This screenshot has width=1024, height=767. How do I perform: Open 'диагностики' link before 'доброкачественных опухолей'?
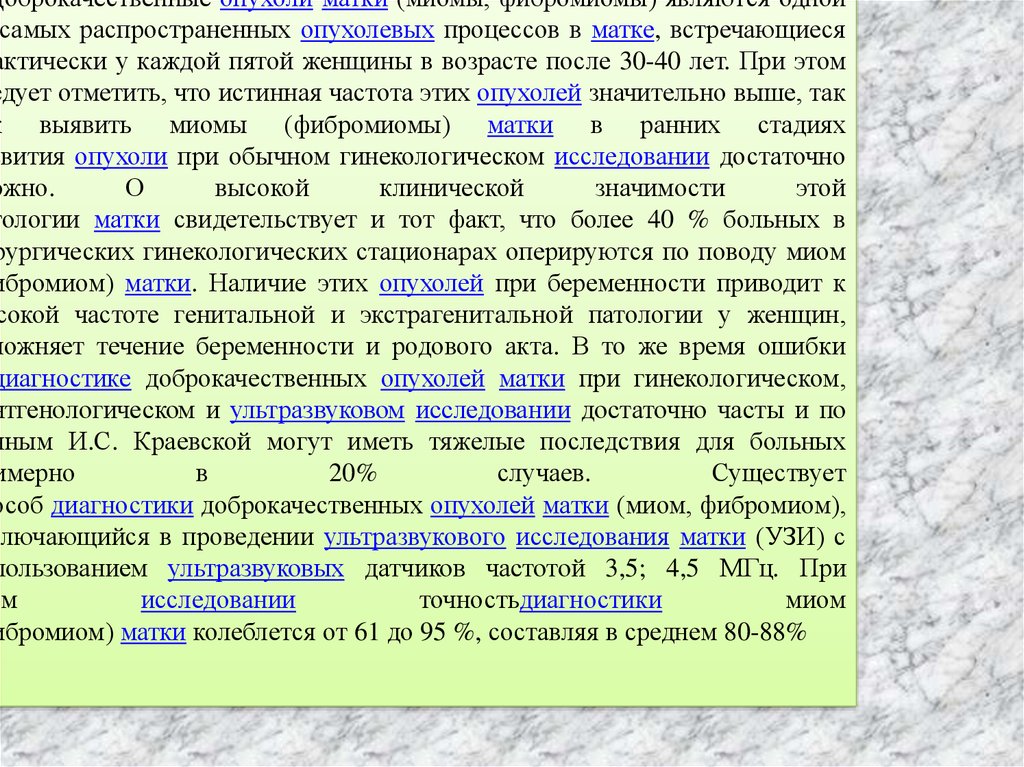point(114,506)
